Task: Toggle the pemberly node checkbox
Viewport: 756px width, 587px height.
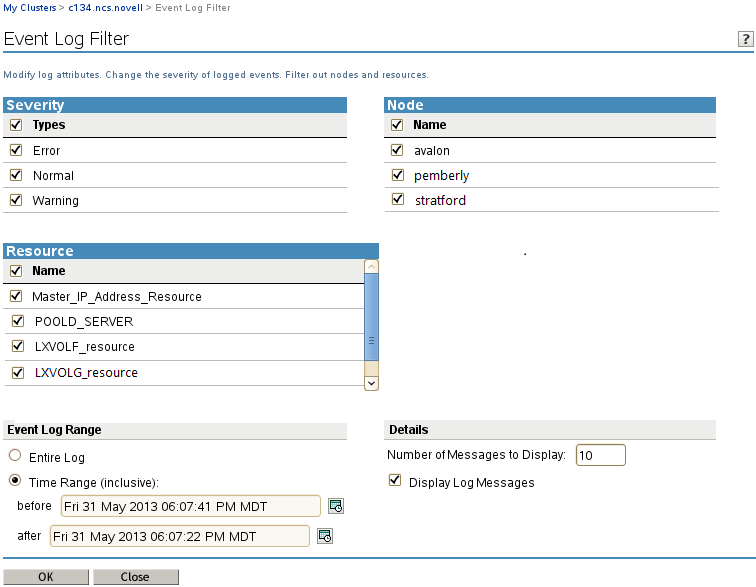Action: pos(398,175)
